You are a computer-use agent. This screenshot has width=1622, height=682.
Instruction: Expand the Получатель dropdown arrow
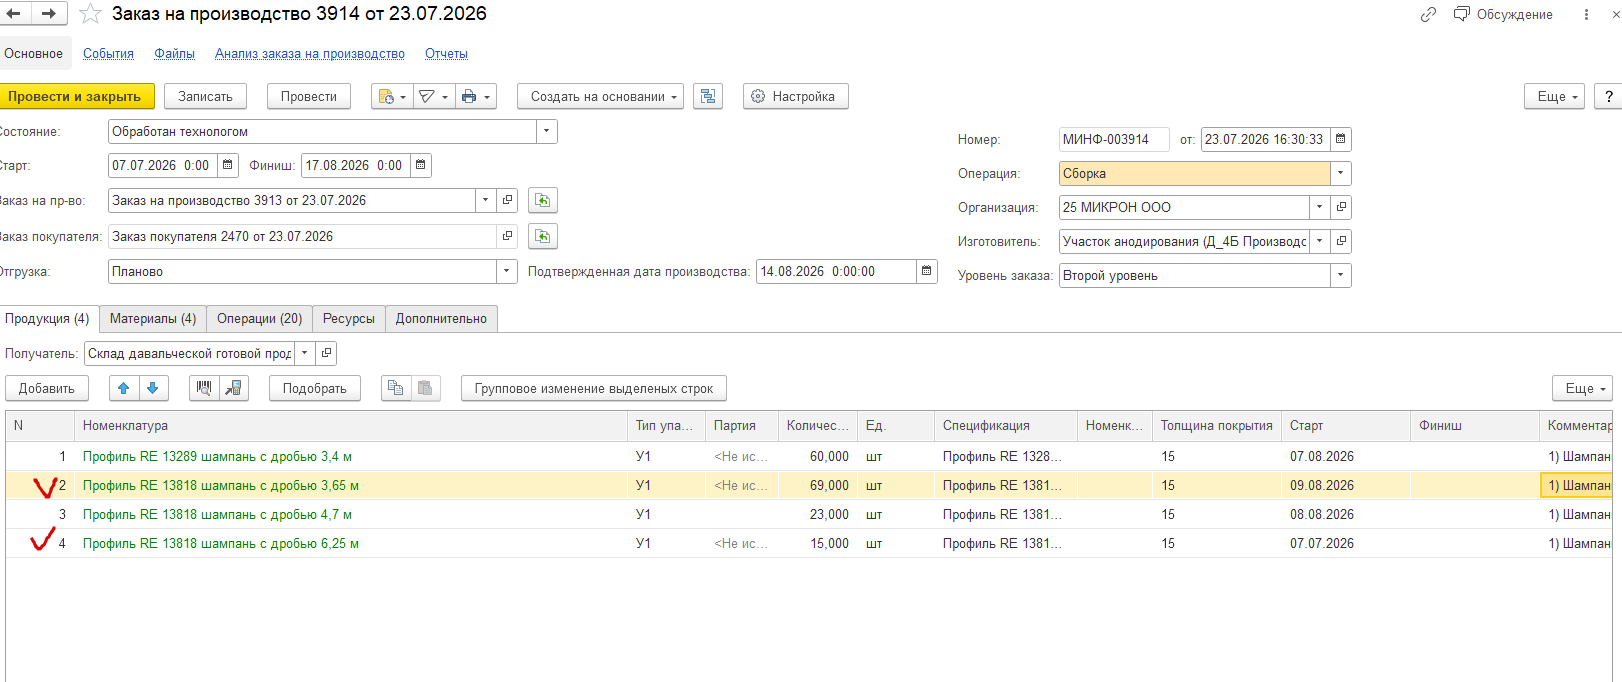[305, 353]
